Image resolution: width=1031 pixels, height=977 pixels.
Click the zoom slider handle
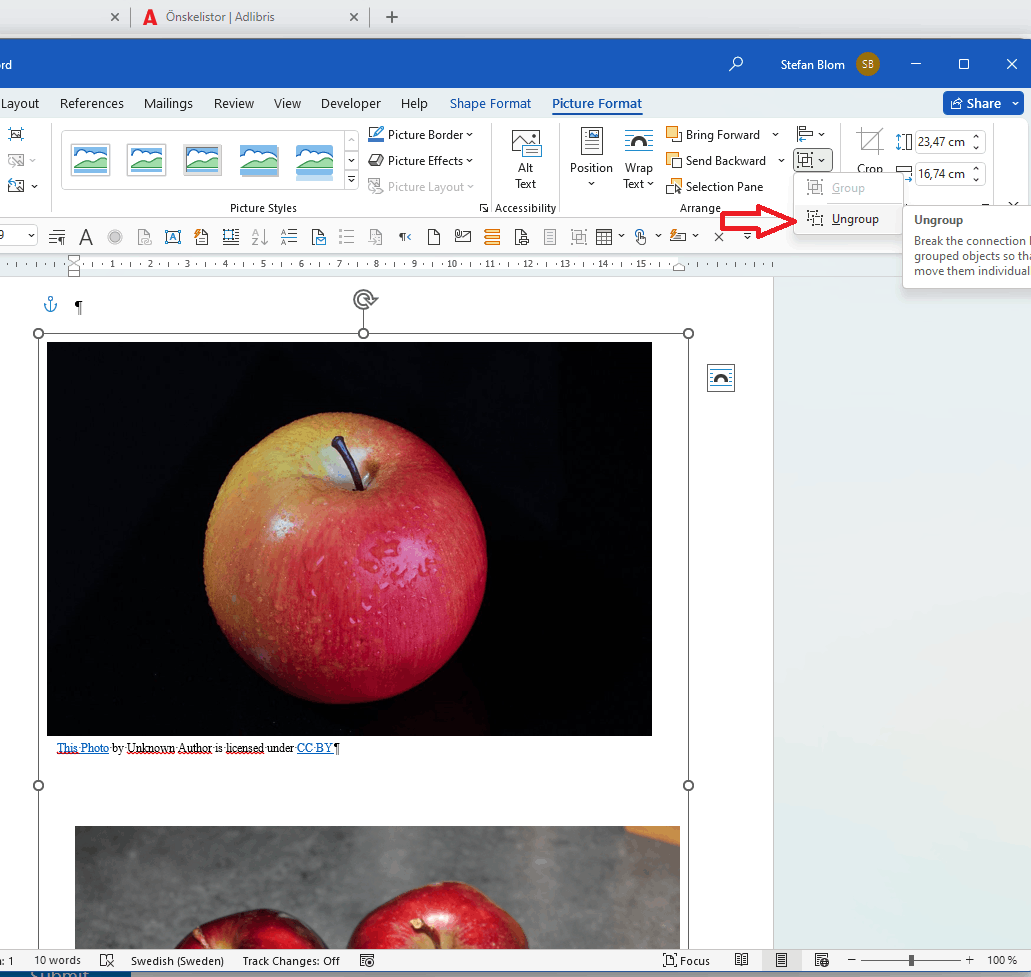click(911, 961)
